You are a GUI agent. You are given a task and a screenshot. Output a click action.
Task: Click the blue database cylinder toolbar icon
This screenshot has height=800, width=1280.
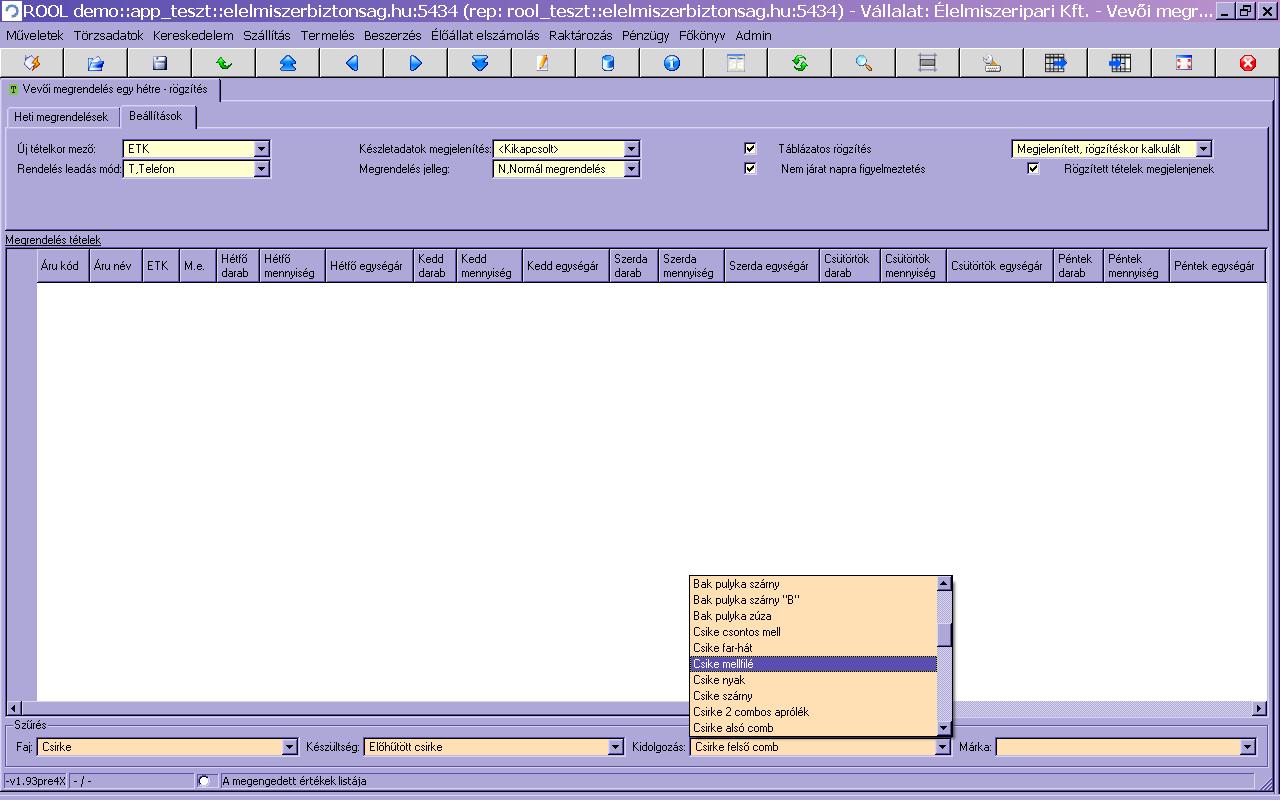point(607,63)
